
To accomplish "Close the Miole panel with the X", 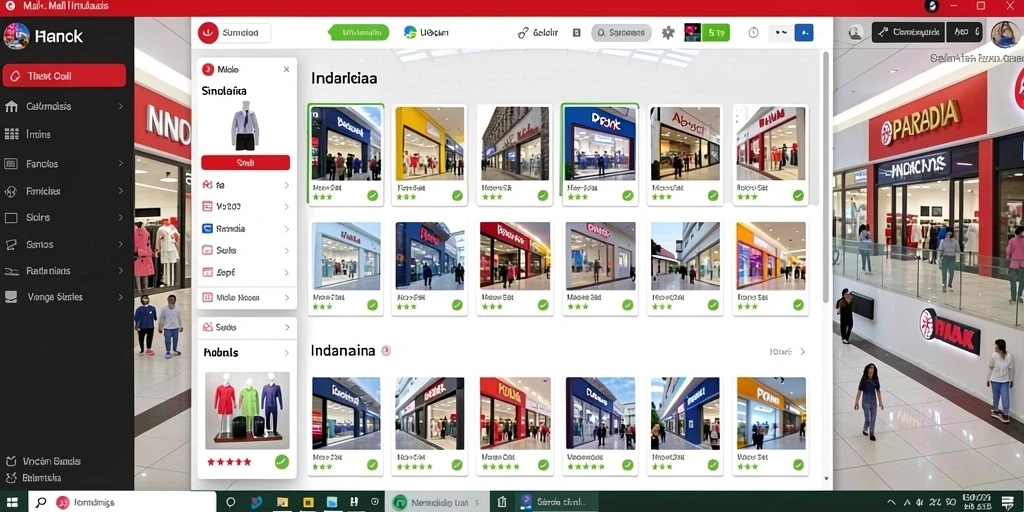I will tap(286, 69).
